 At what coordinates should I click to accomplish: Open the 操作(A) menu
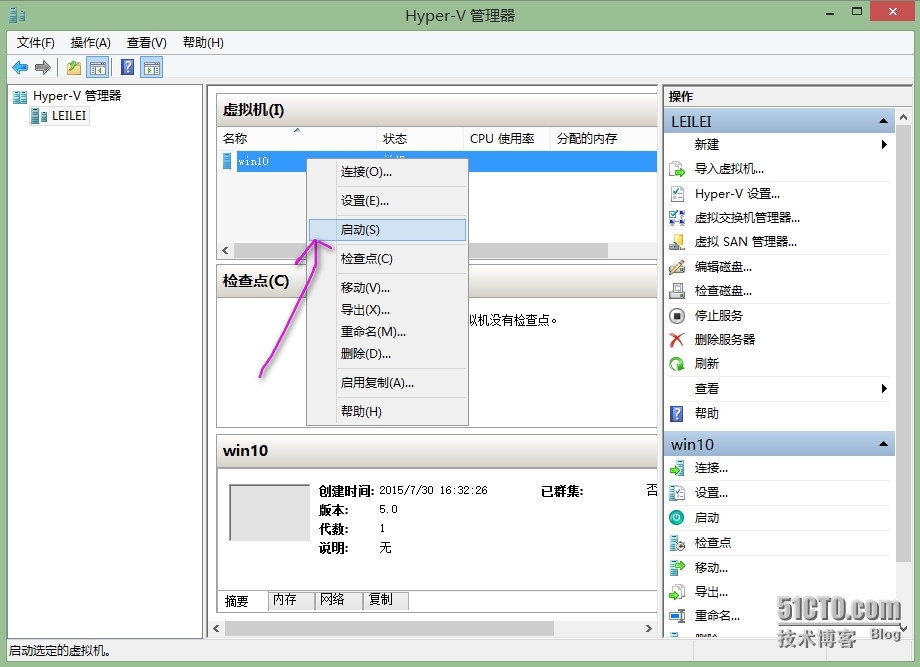point(90,42)
